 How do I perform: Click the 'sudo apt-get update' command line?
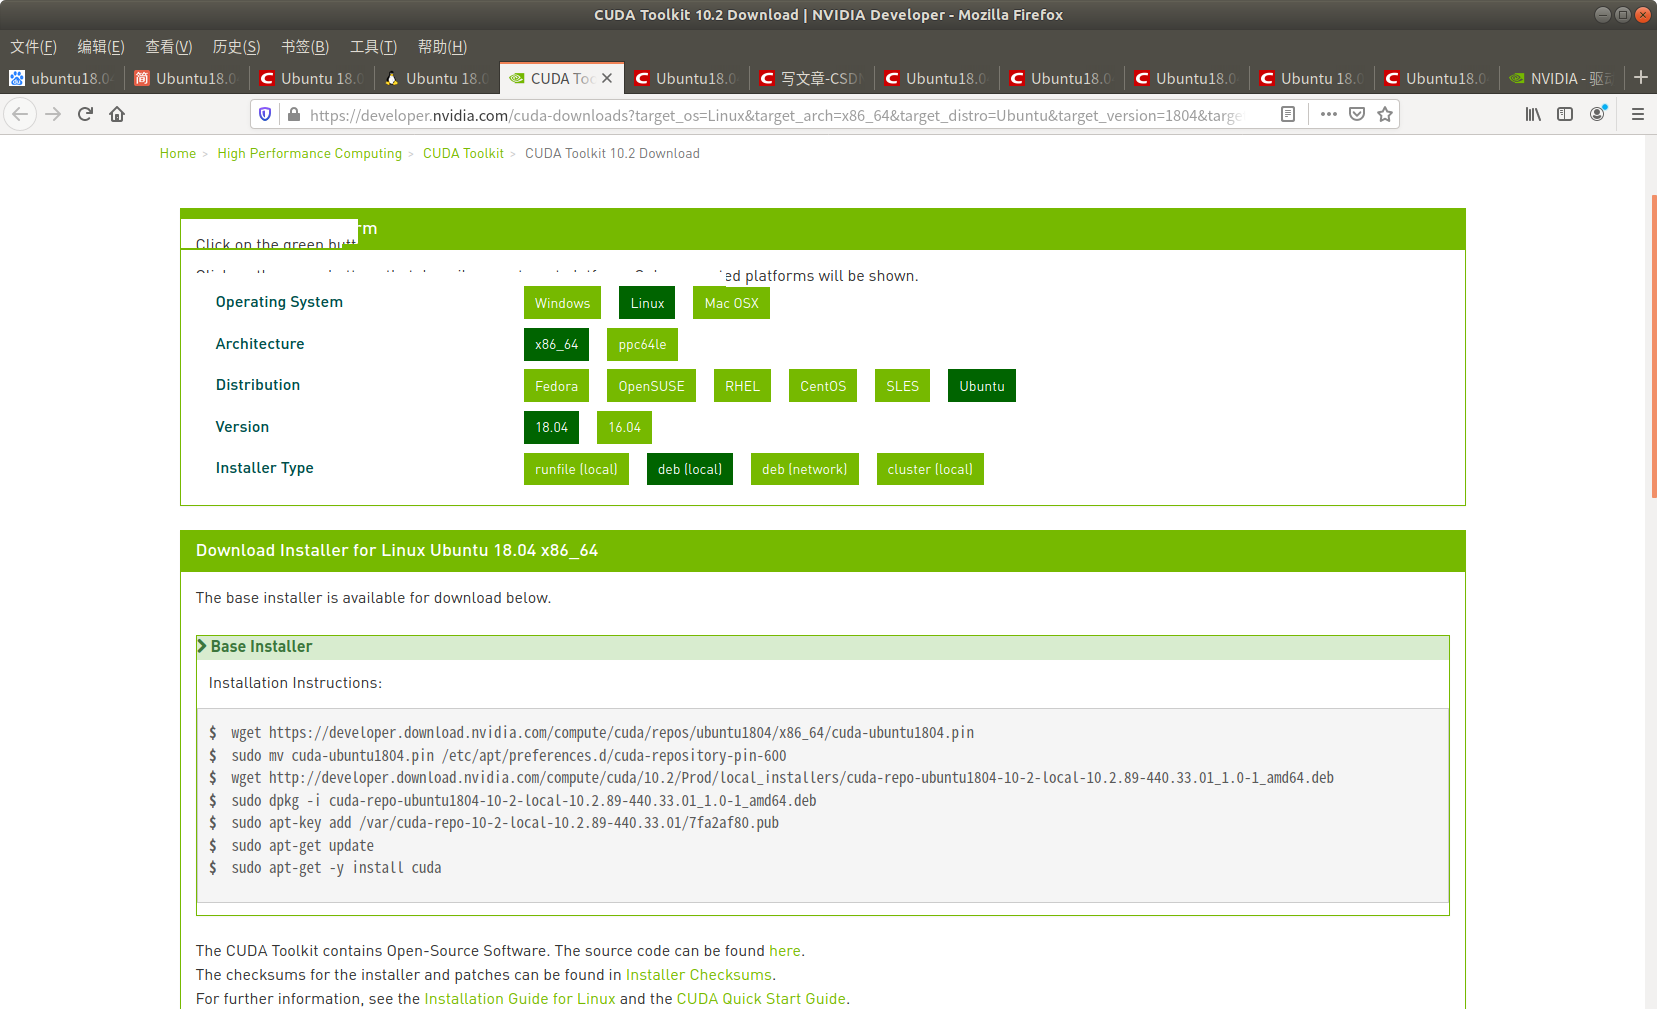(302, 846)
